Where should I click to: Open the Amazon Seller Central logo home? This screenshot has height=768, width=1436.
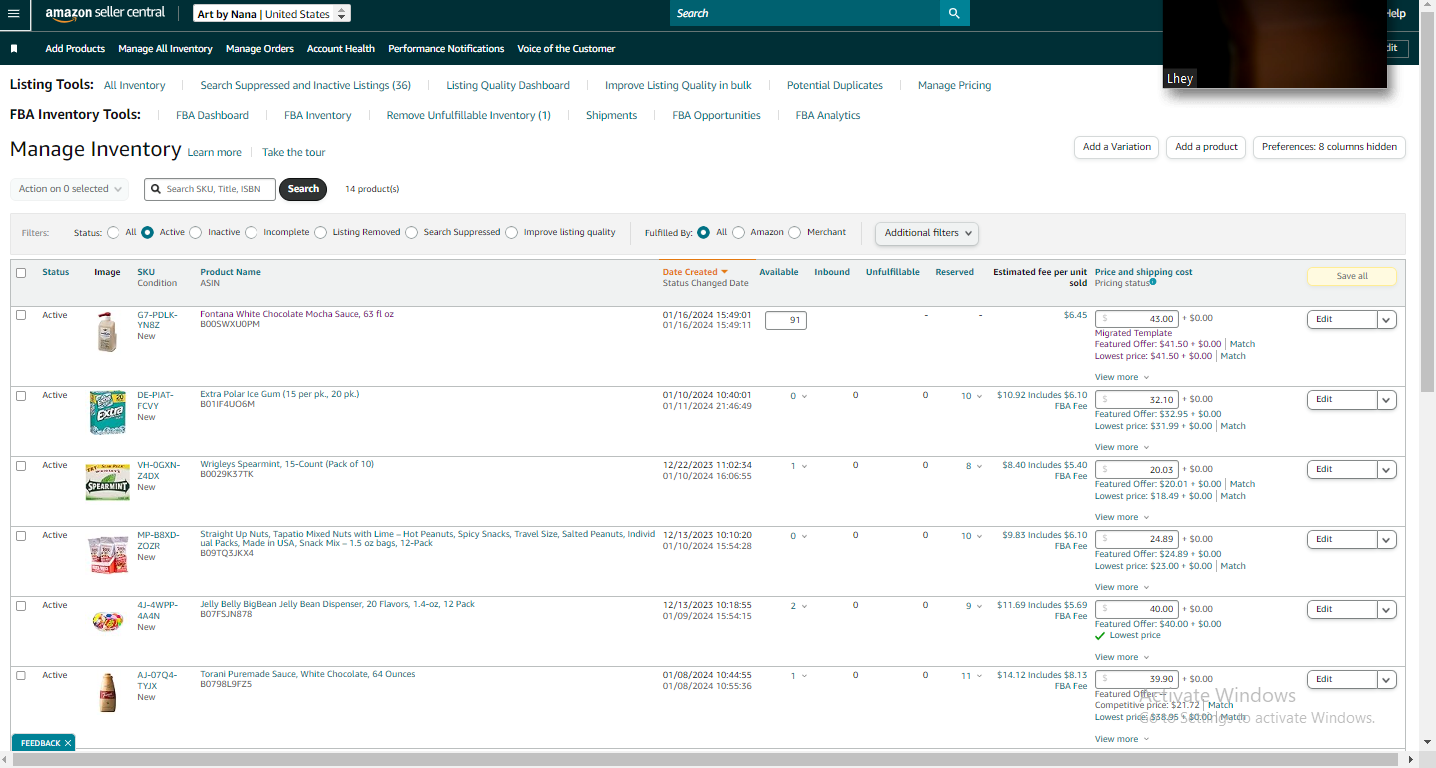105,13
